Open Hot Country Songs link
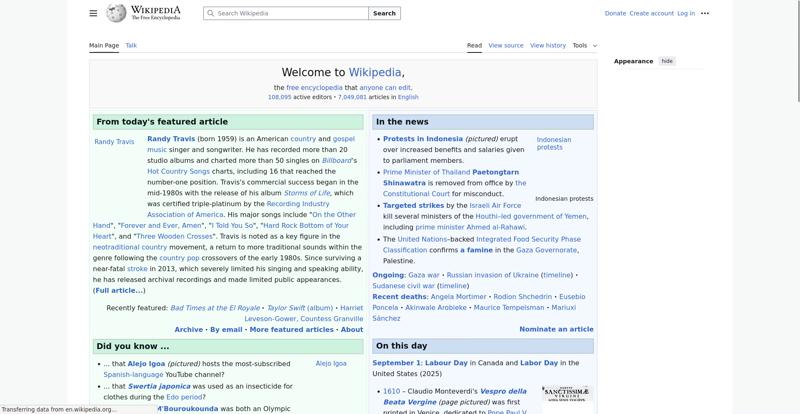This screenshot has width=800, height=414. click(179, 172)
